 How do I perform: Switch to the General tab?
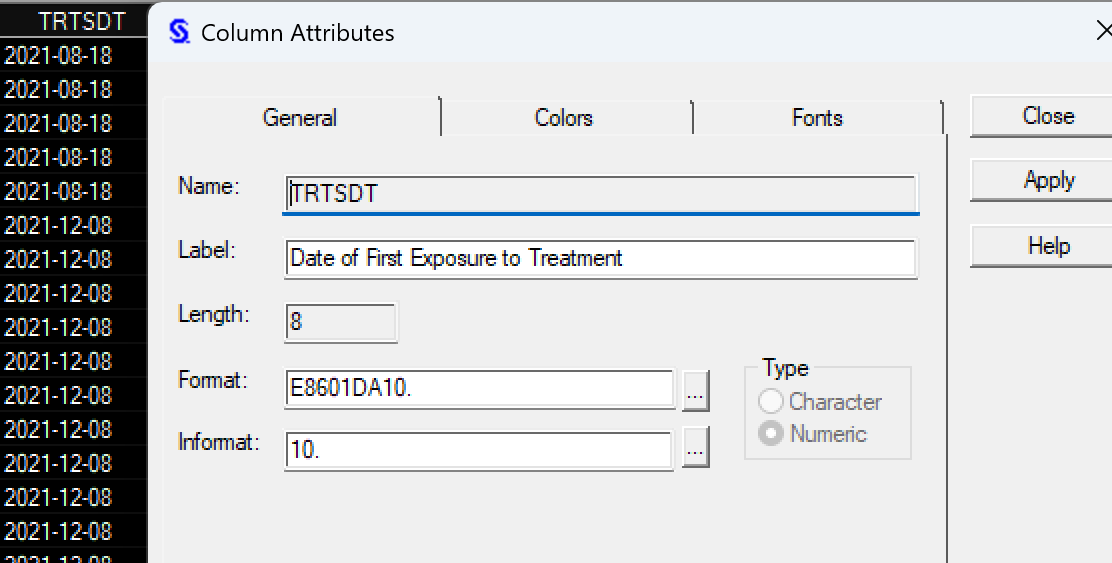pos(300,118)
